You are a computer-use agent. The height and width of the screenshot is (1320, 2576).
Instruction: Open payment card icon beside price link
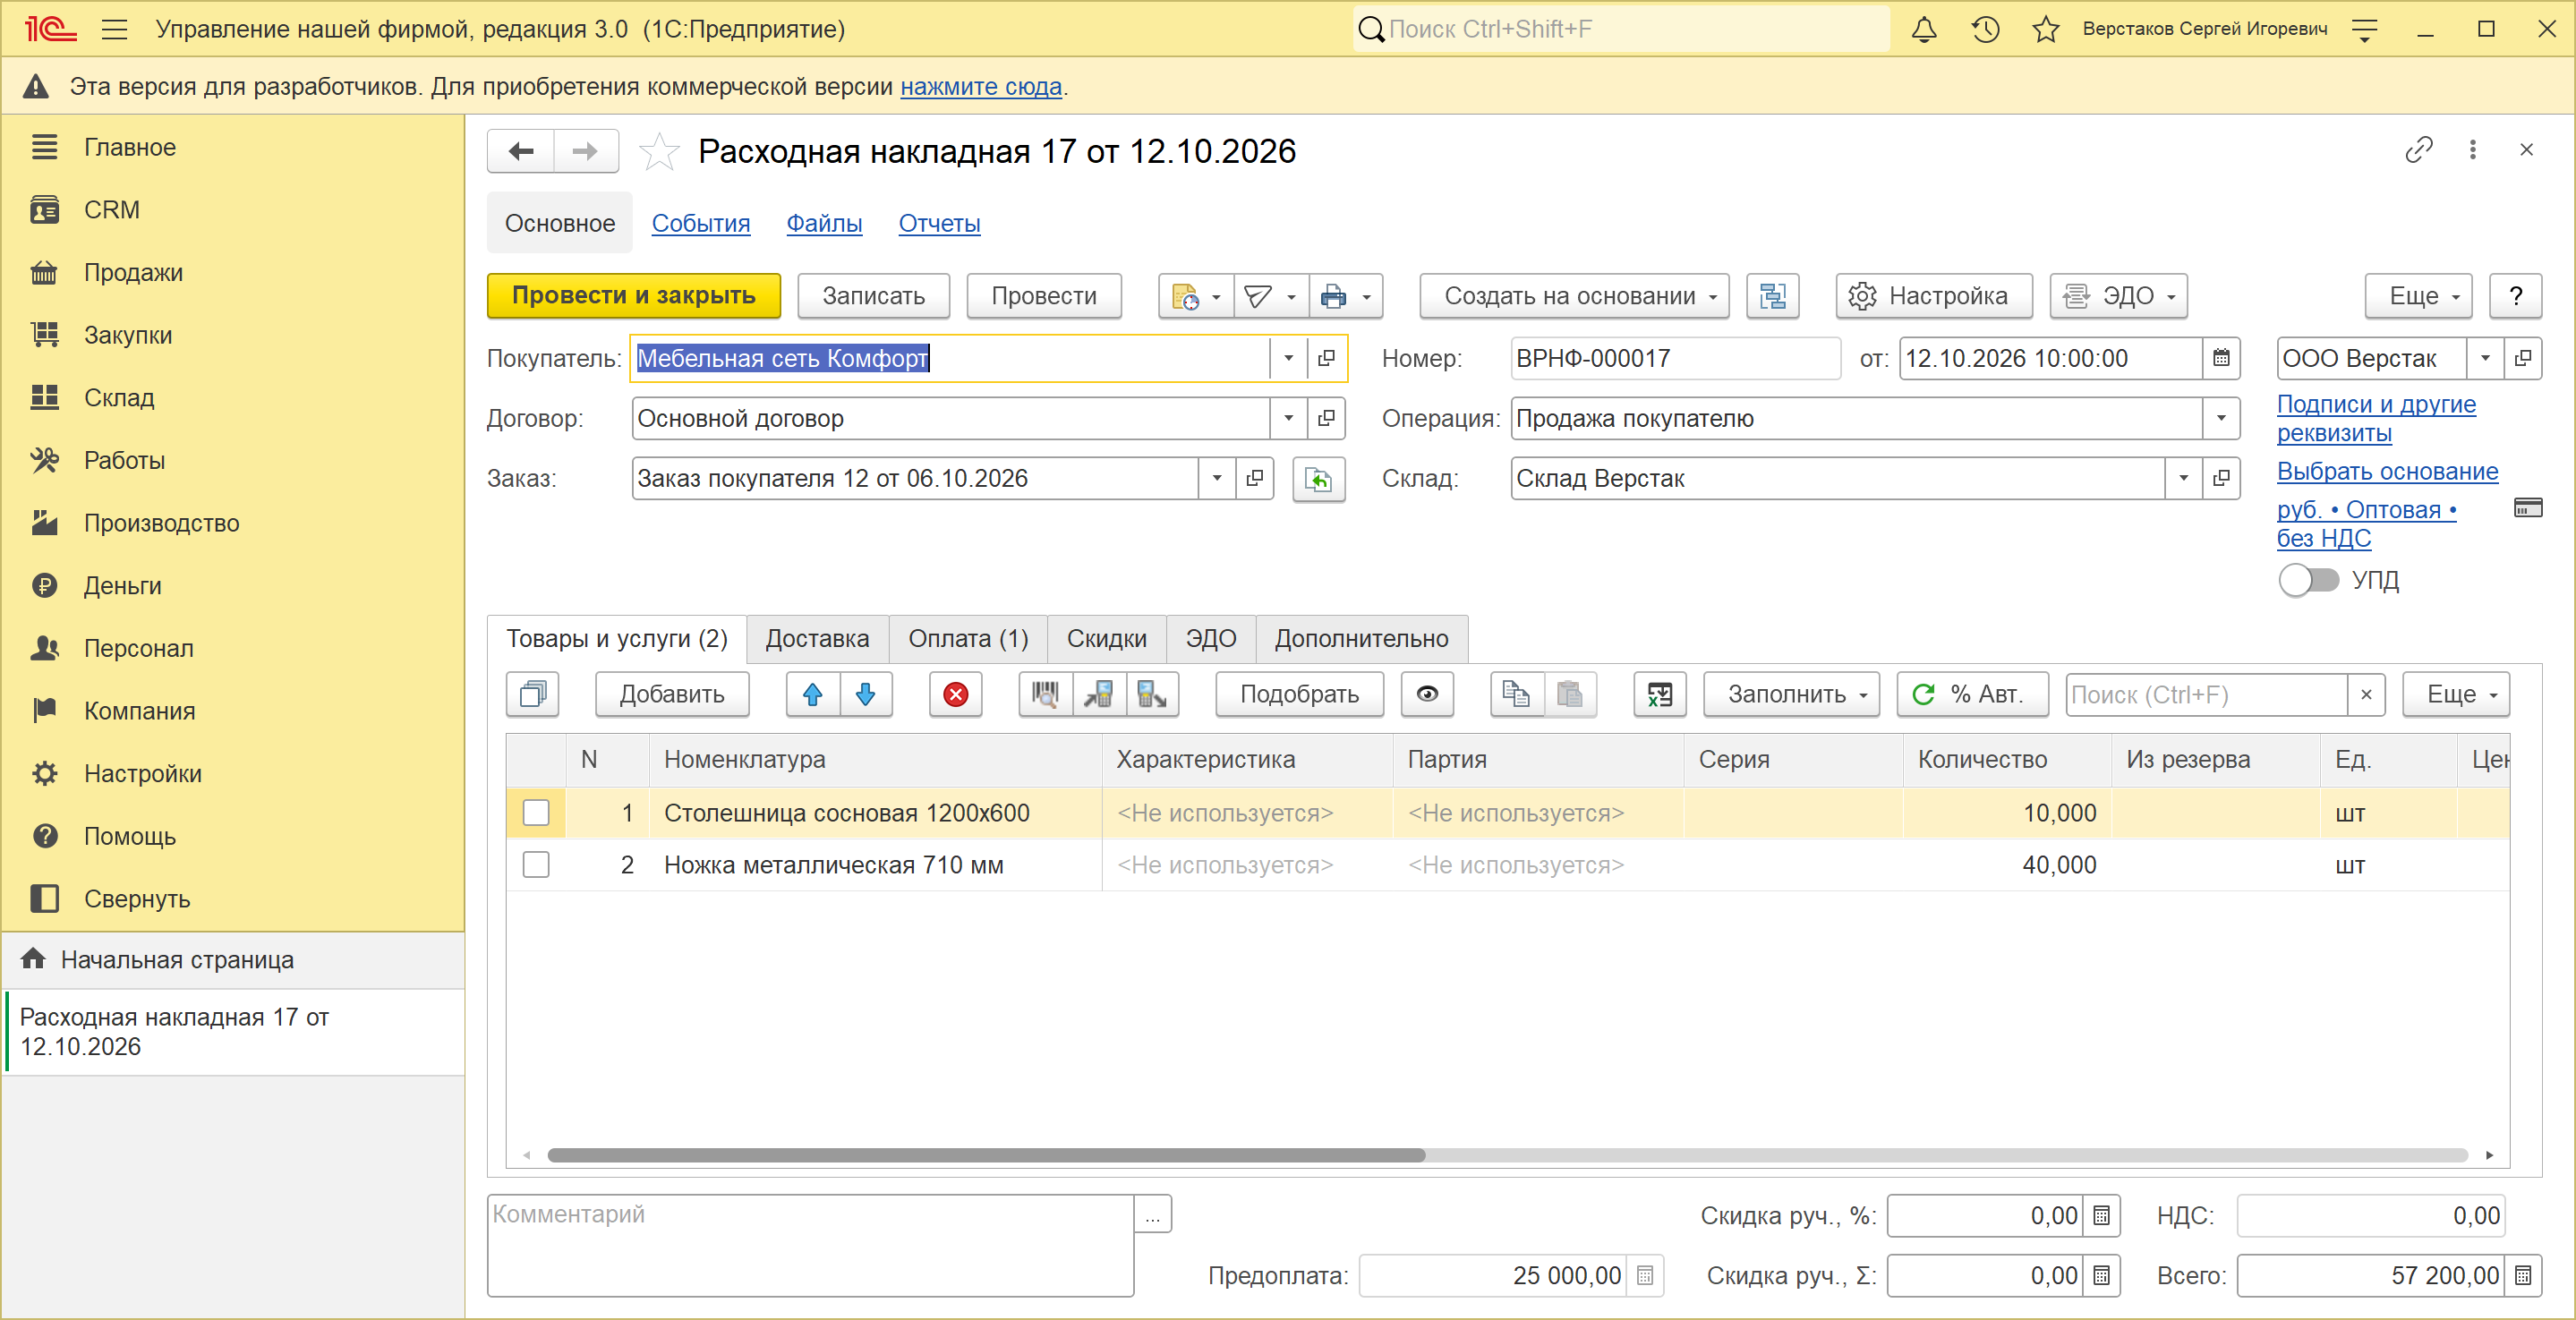pos(2527,508)
